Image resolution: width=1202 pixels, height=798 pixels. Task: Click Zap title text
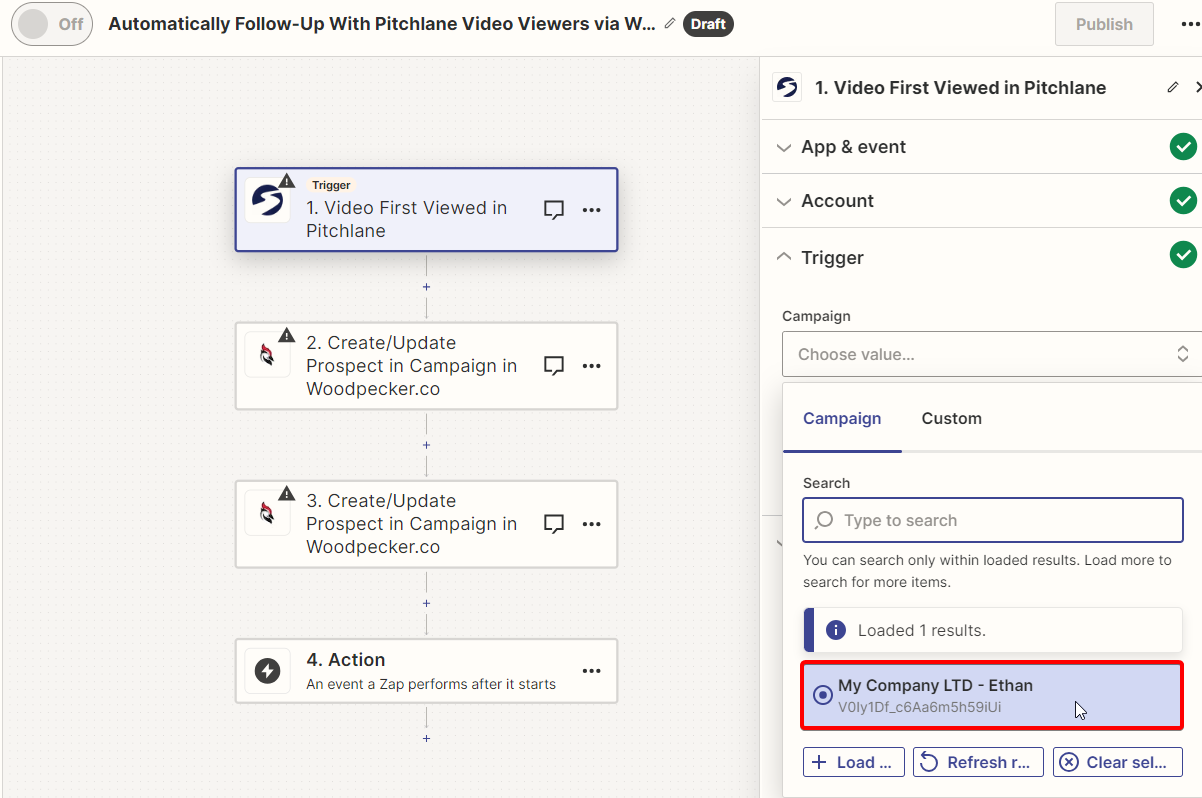(x=382, y=24)
